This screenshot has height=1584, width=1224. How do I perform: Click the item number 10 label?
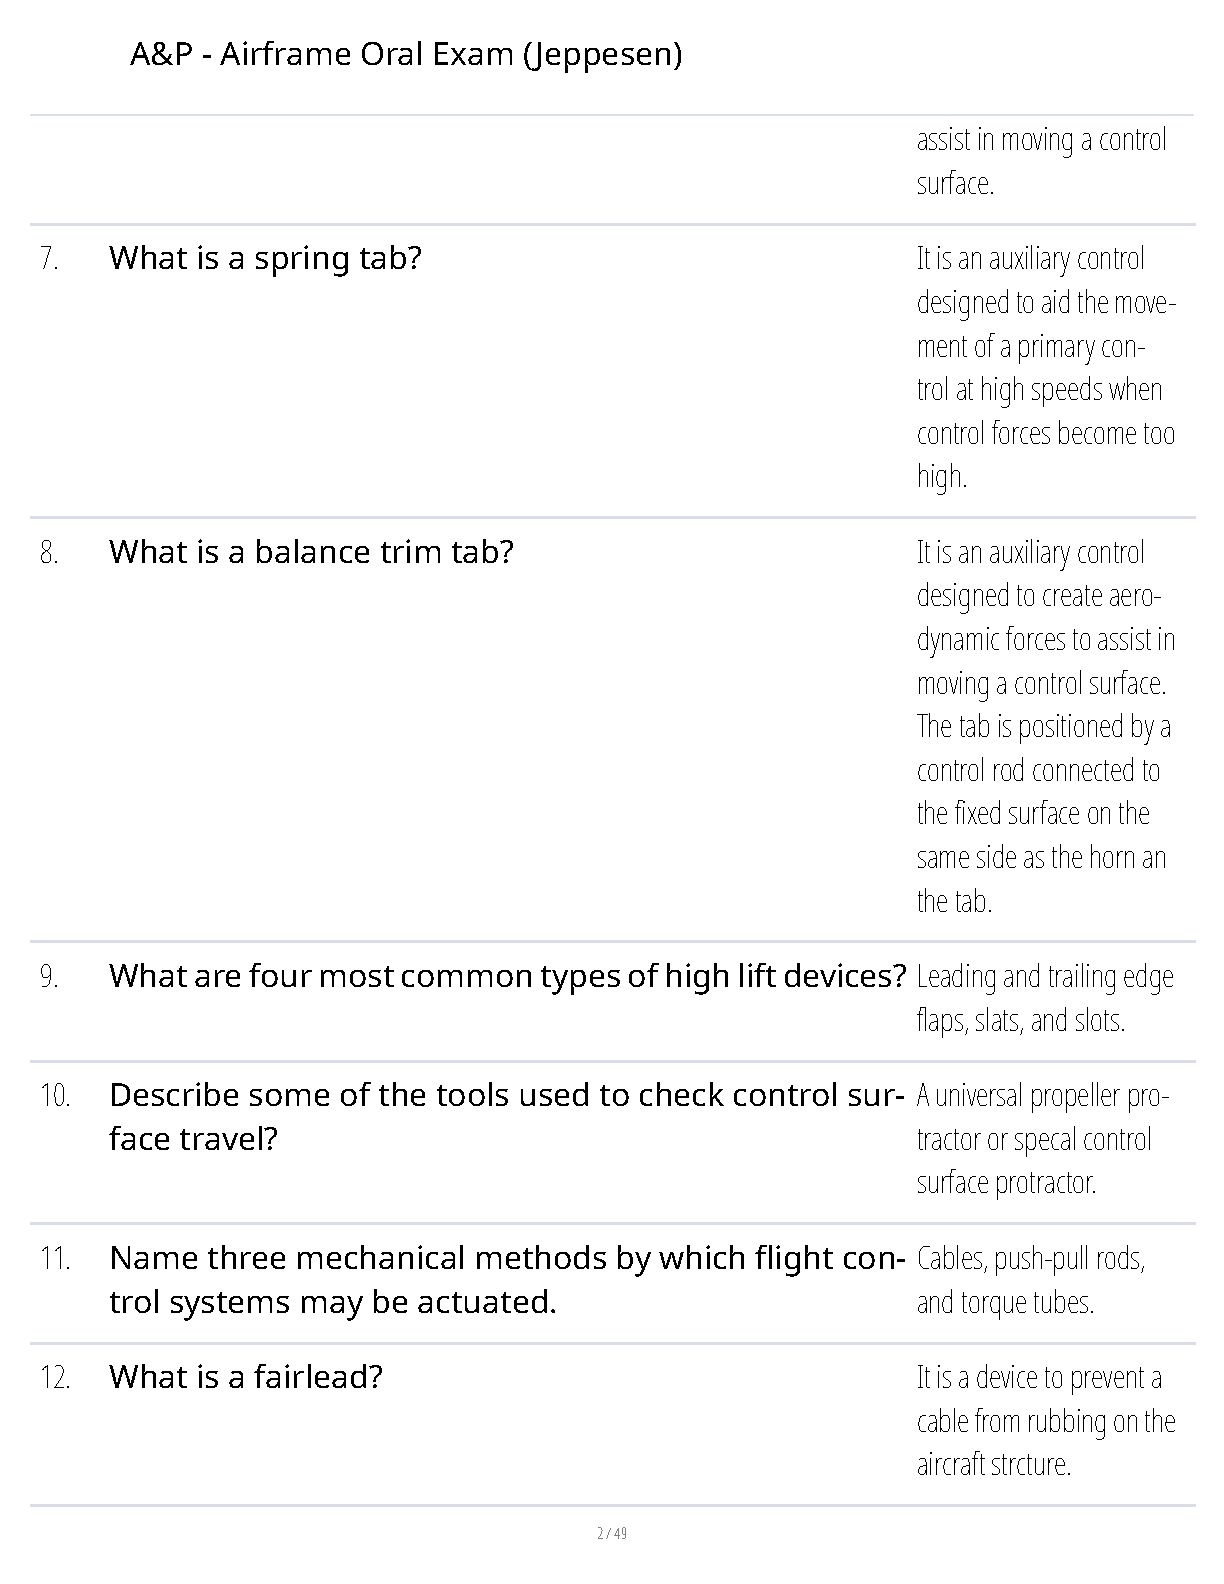pyautogui.click(x=55, y=1096)
